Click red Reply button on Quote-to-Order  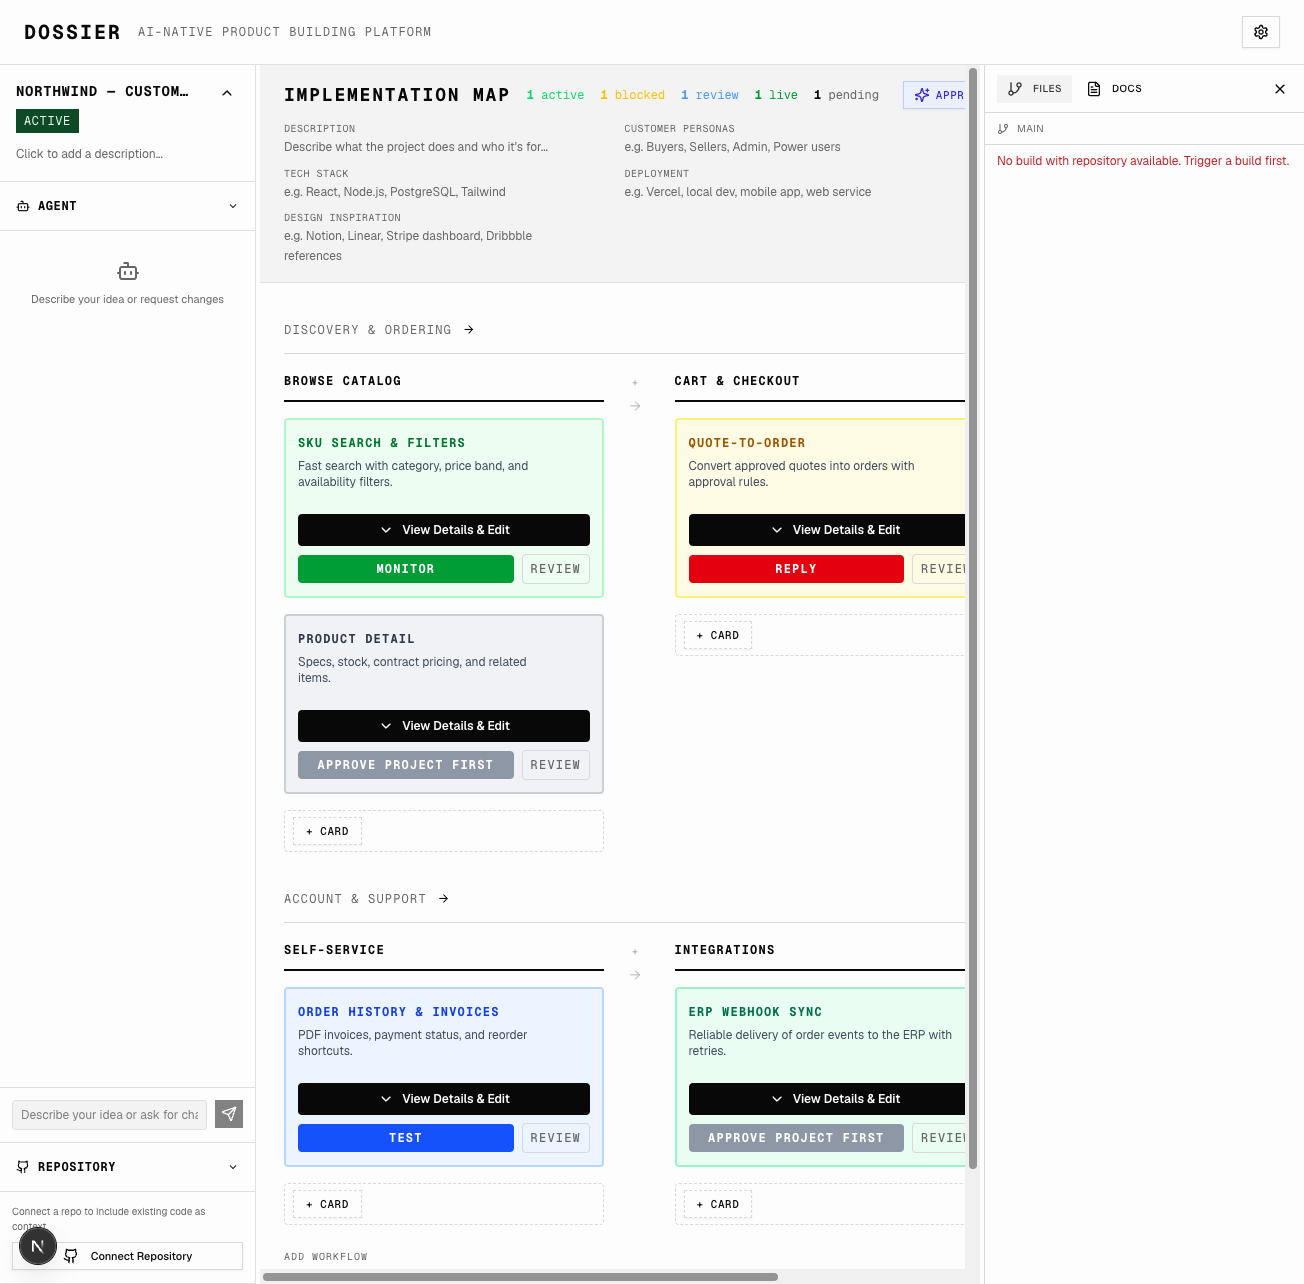coord(796,569)
